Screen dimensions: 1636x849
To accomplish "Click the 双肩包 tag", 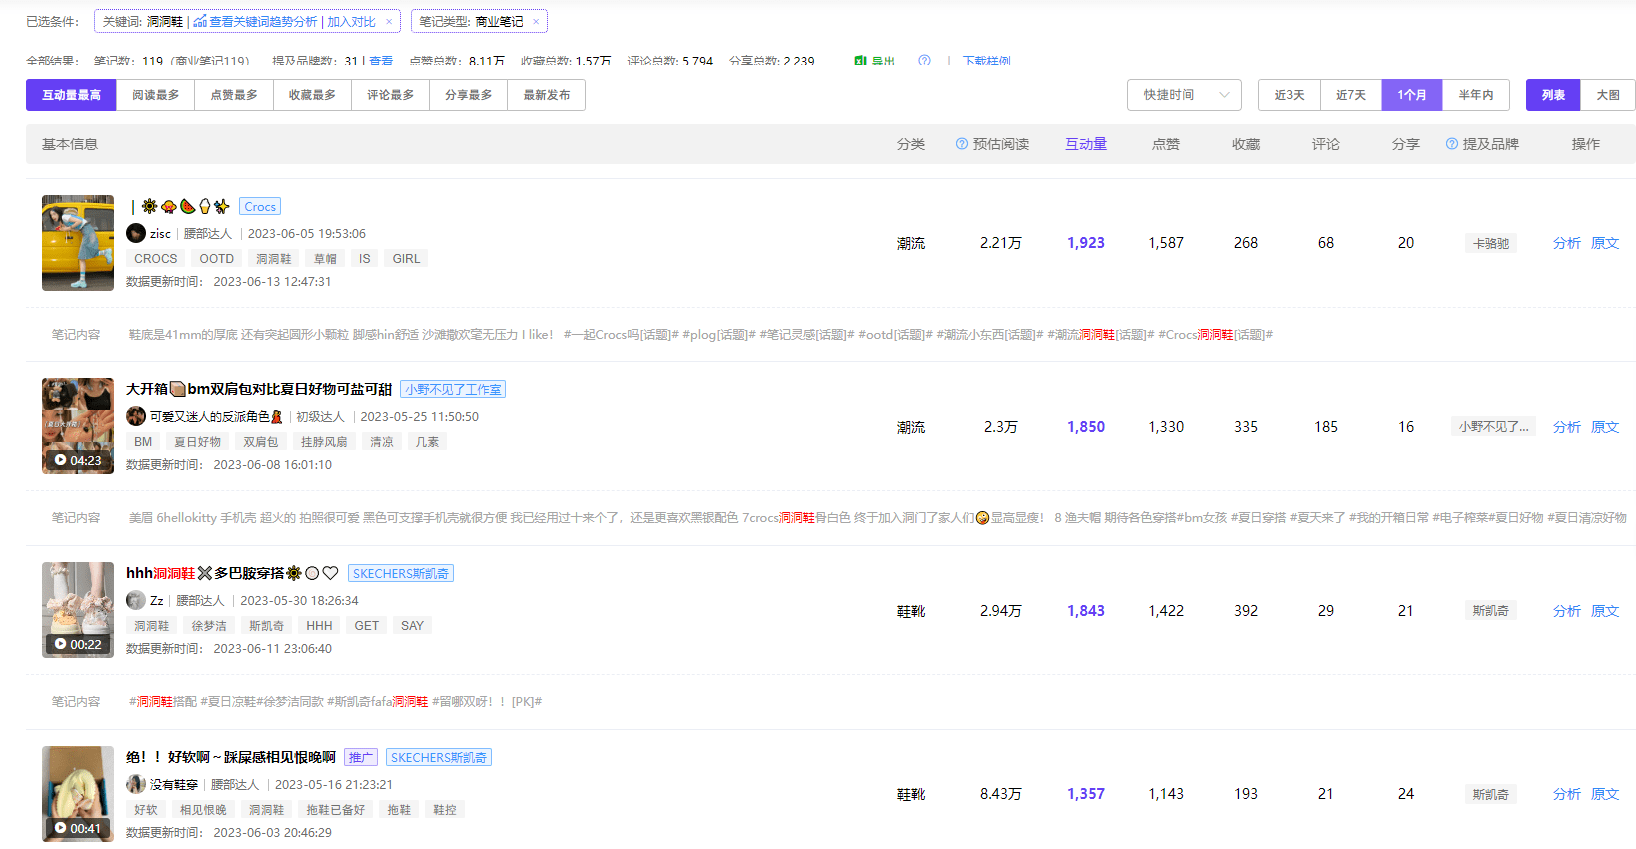I will [x=261, y=442].
